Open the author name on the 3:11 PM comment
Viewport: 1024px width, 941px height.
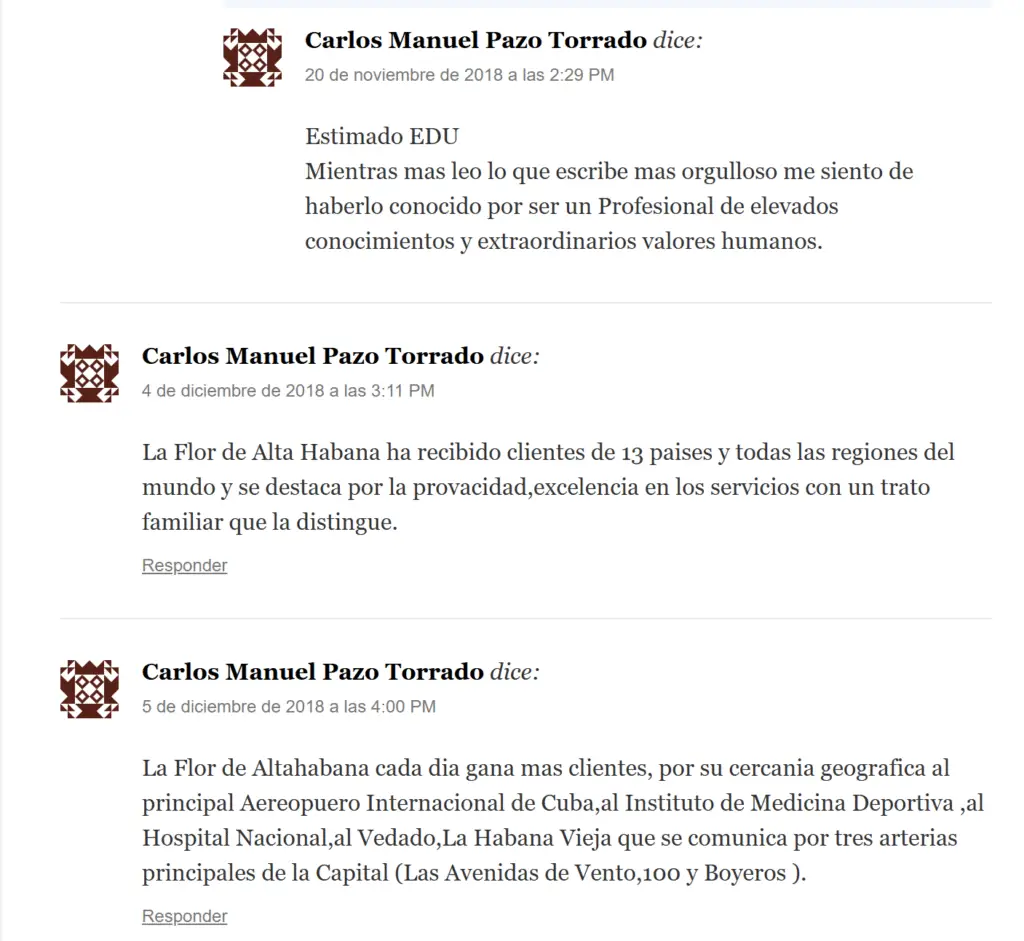(x=313, y=356)
